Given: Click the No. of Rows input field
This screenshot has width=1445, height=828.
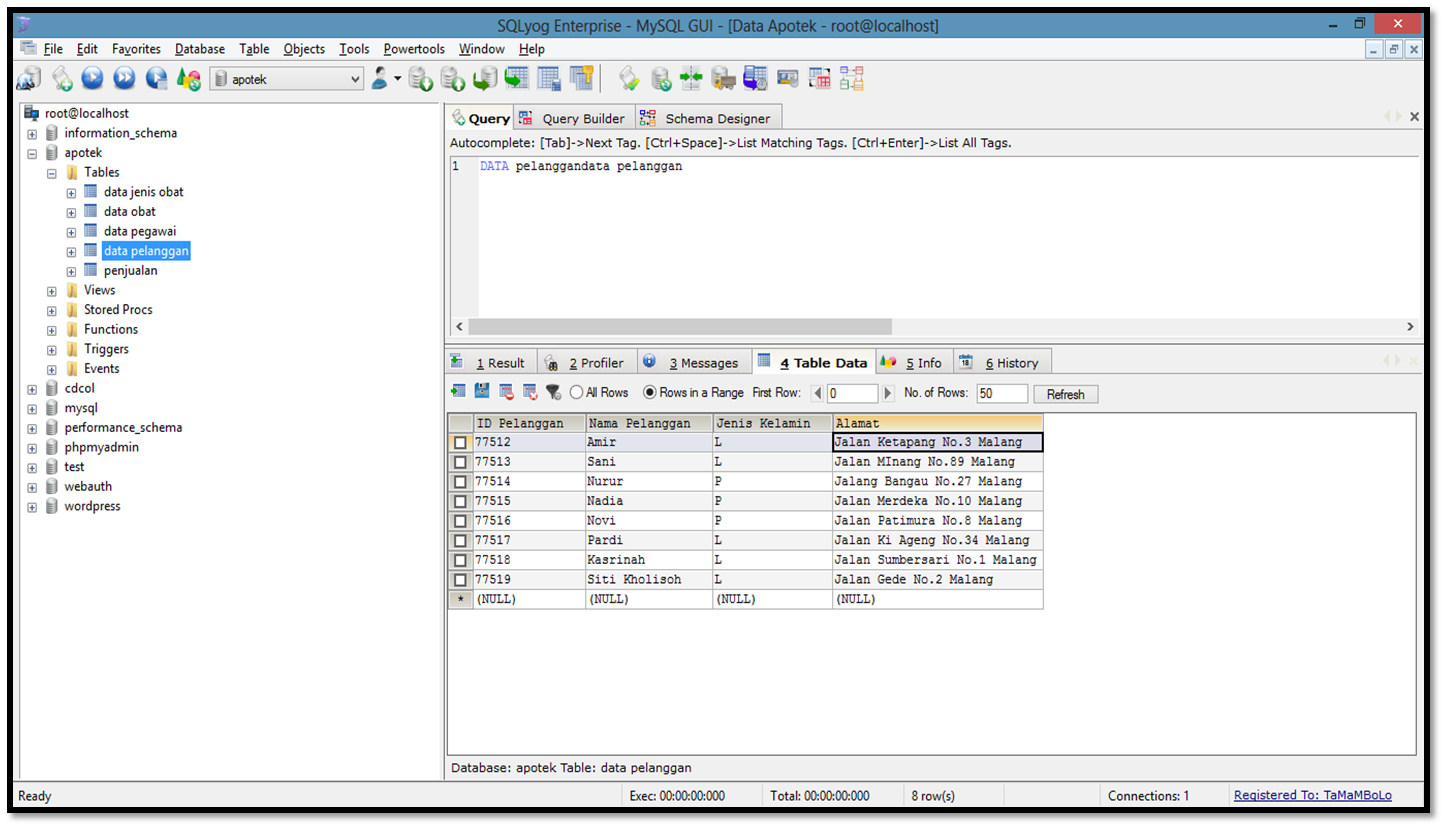Looking at the screenshot, I should pos(1002,394).
